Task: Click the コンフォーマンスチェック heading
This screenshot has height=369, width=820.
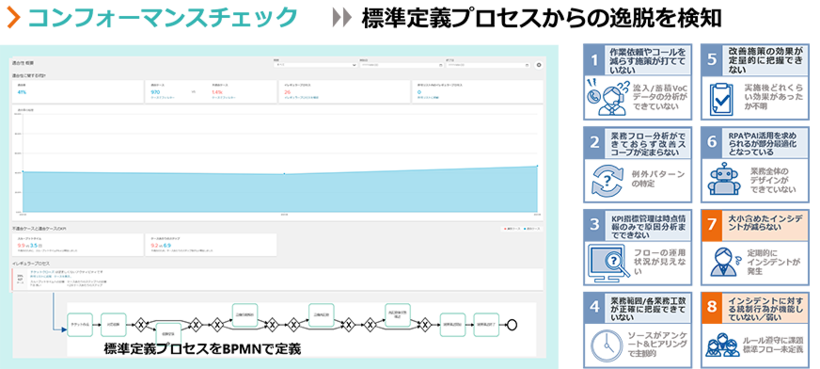Action: click(162, 18)
